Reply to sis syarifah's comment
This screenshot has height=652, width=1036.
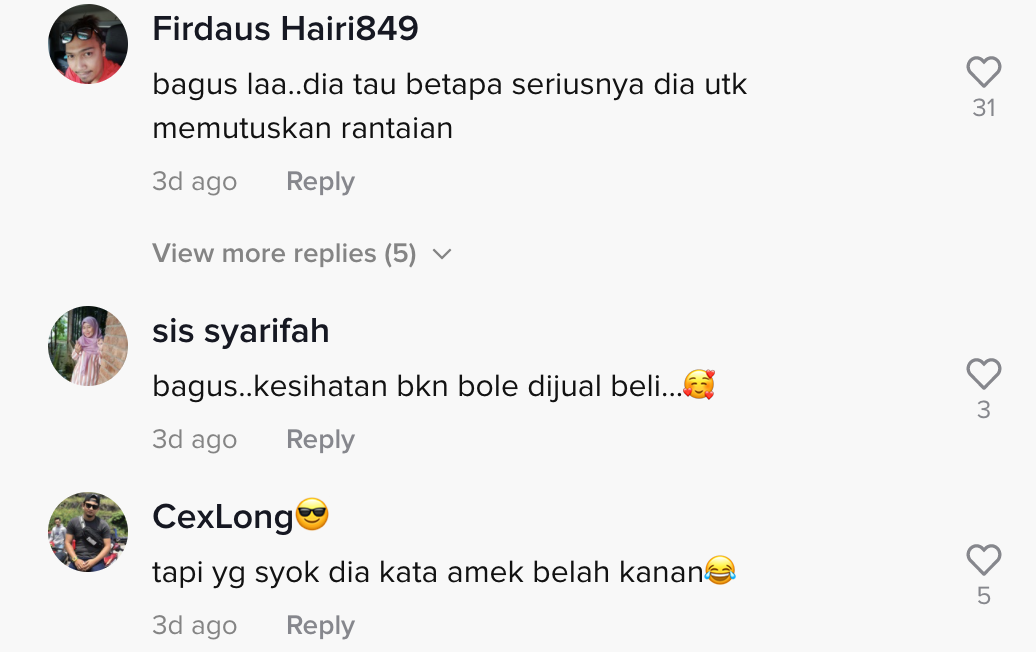coord(320,439)
